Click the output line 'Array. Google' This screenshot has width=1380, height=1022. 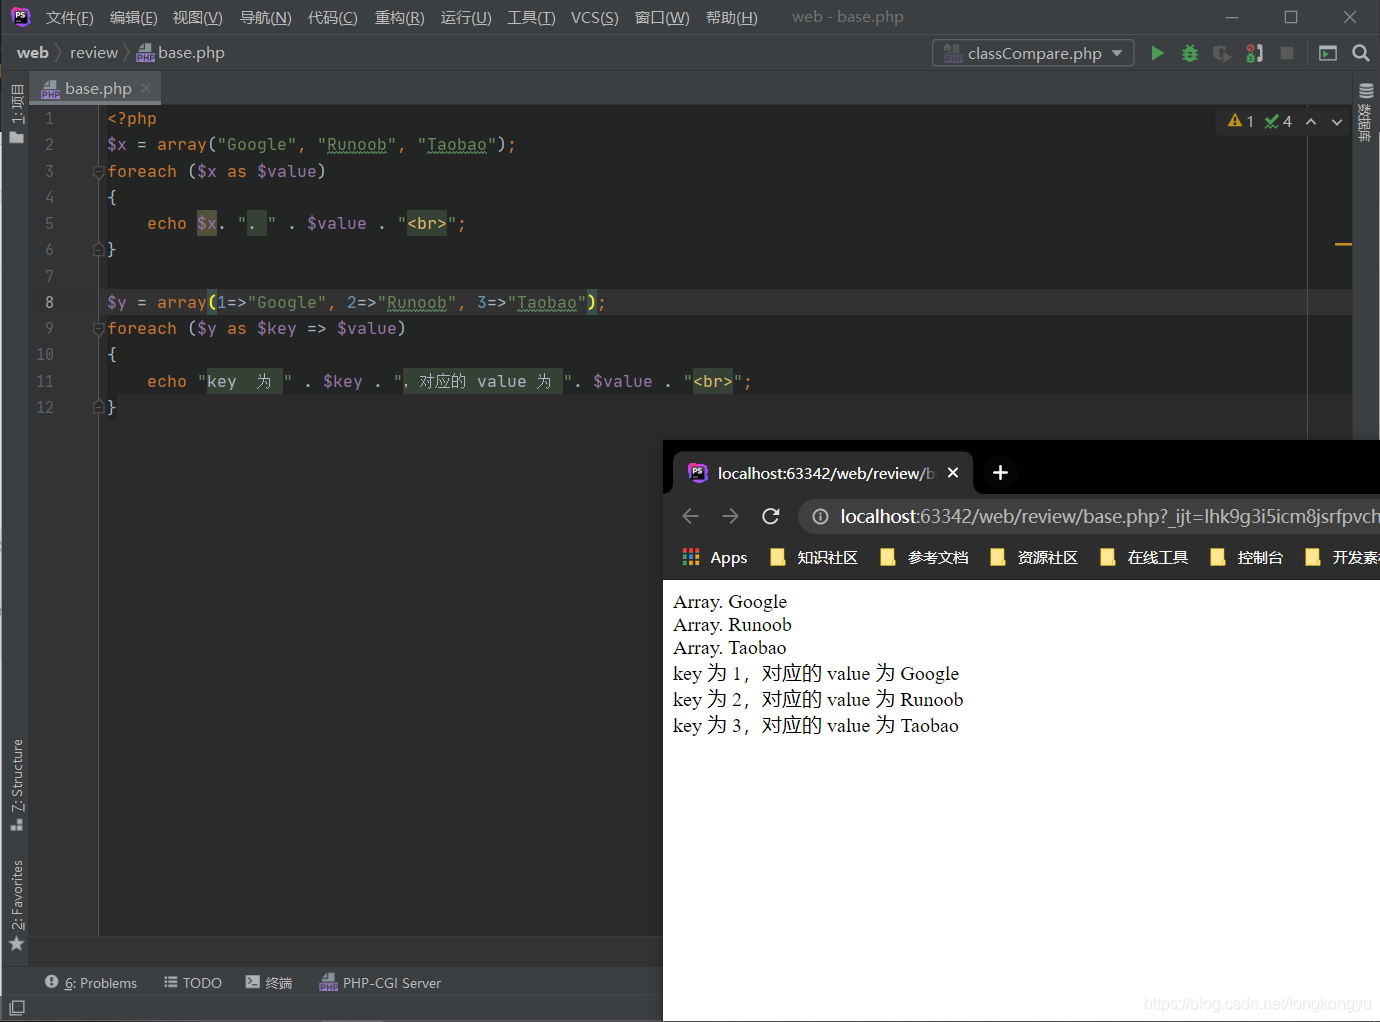pyautogui.click(x=730, y=602)
